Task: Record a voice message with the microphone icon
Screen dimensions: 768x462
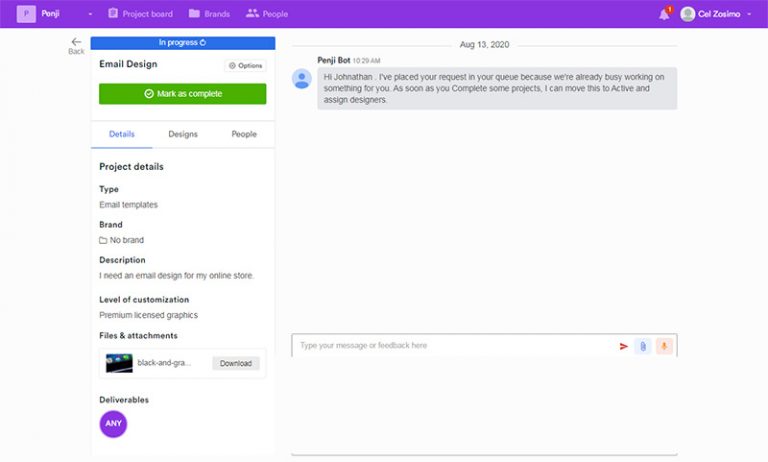Action: point(663,346)
